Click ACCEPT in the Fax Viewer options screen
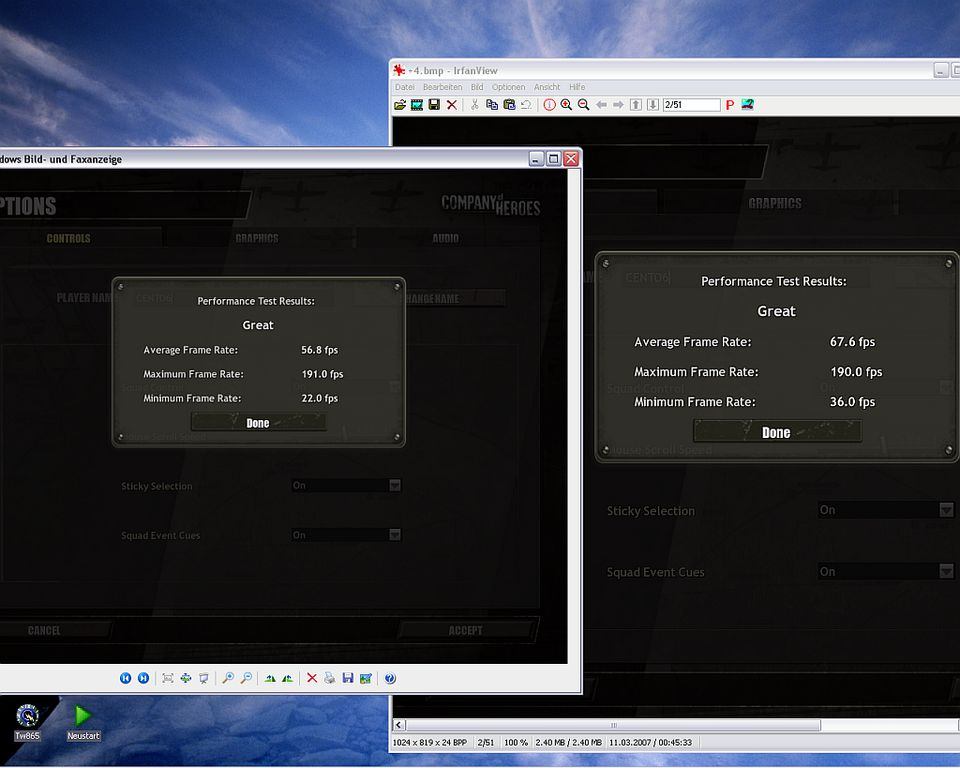 pos(465,630)
